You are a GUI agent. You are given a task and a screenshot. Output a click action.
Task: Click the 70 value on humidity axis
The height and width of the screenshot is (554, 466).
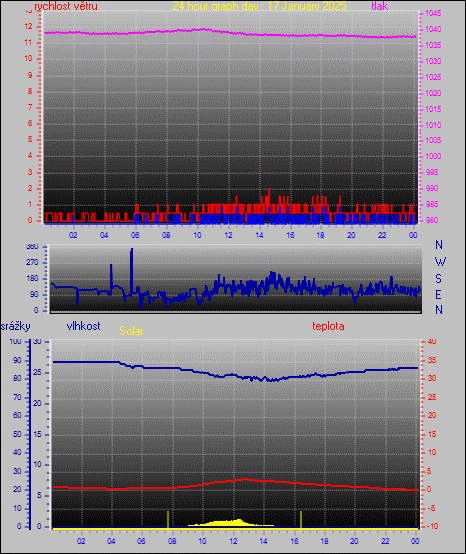click(x=17, y=397)
